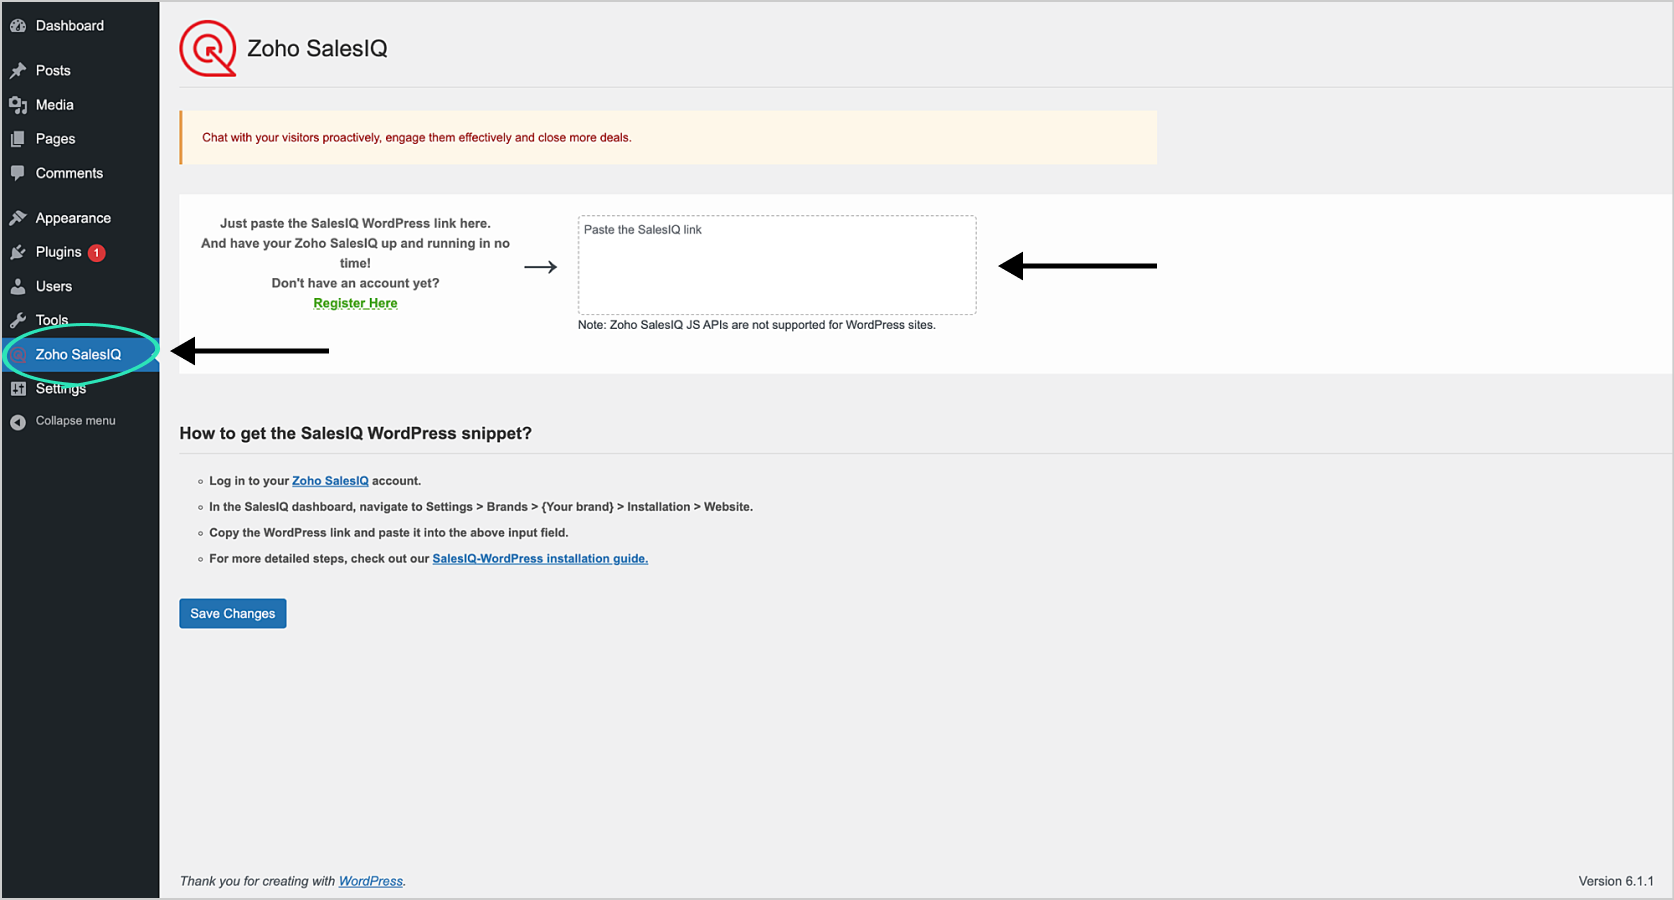Click the Tools wrench icon
Viewport: 1674px width, 900px height.
click(18, 321)
